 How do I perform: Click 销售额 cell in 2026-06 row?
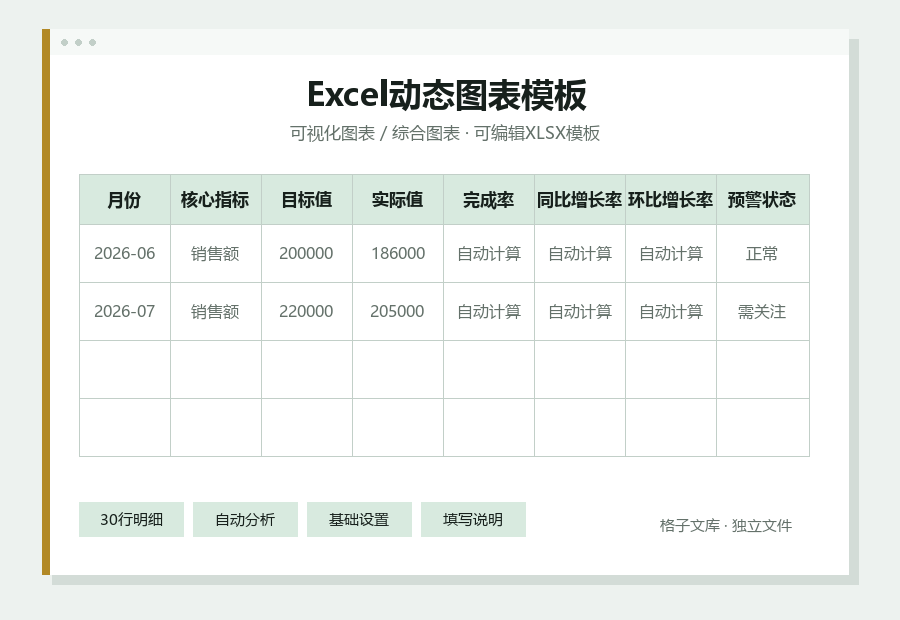[216, 254]
